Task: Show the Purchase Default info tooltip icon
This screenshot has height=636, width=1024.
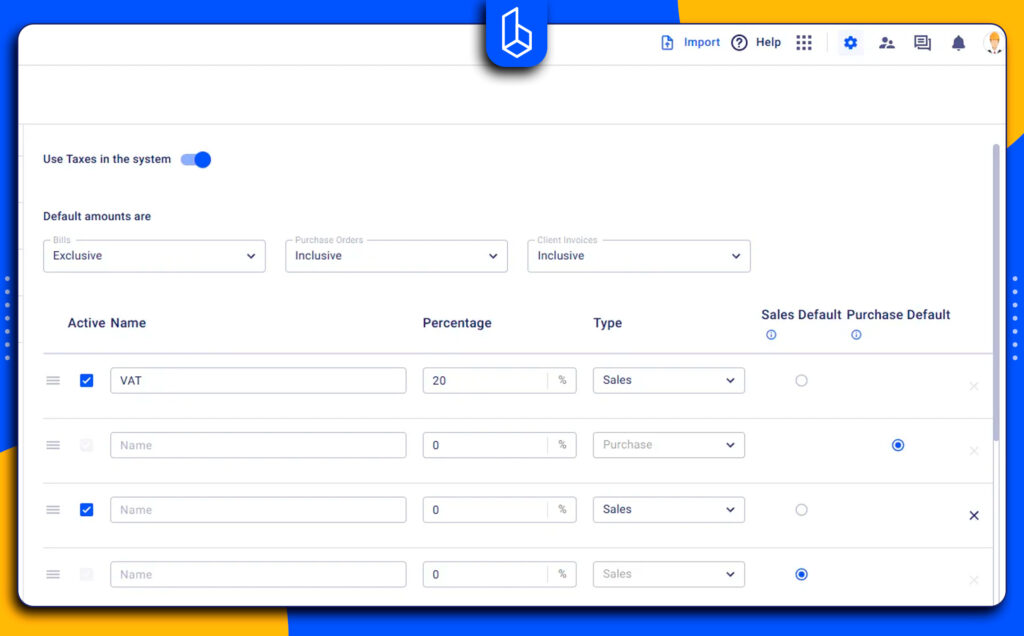Action: [856, 335]
